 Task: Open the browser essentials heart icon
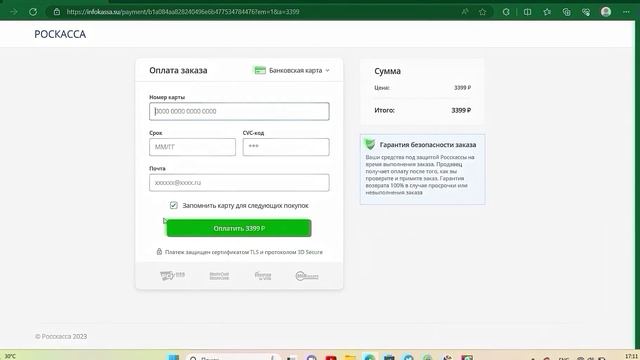[586, 12]
